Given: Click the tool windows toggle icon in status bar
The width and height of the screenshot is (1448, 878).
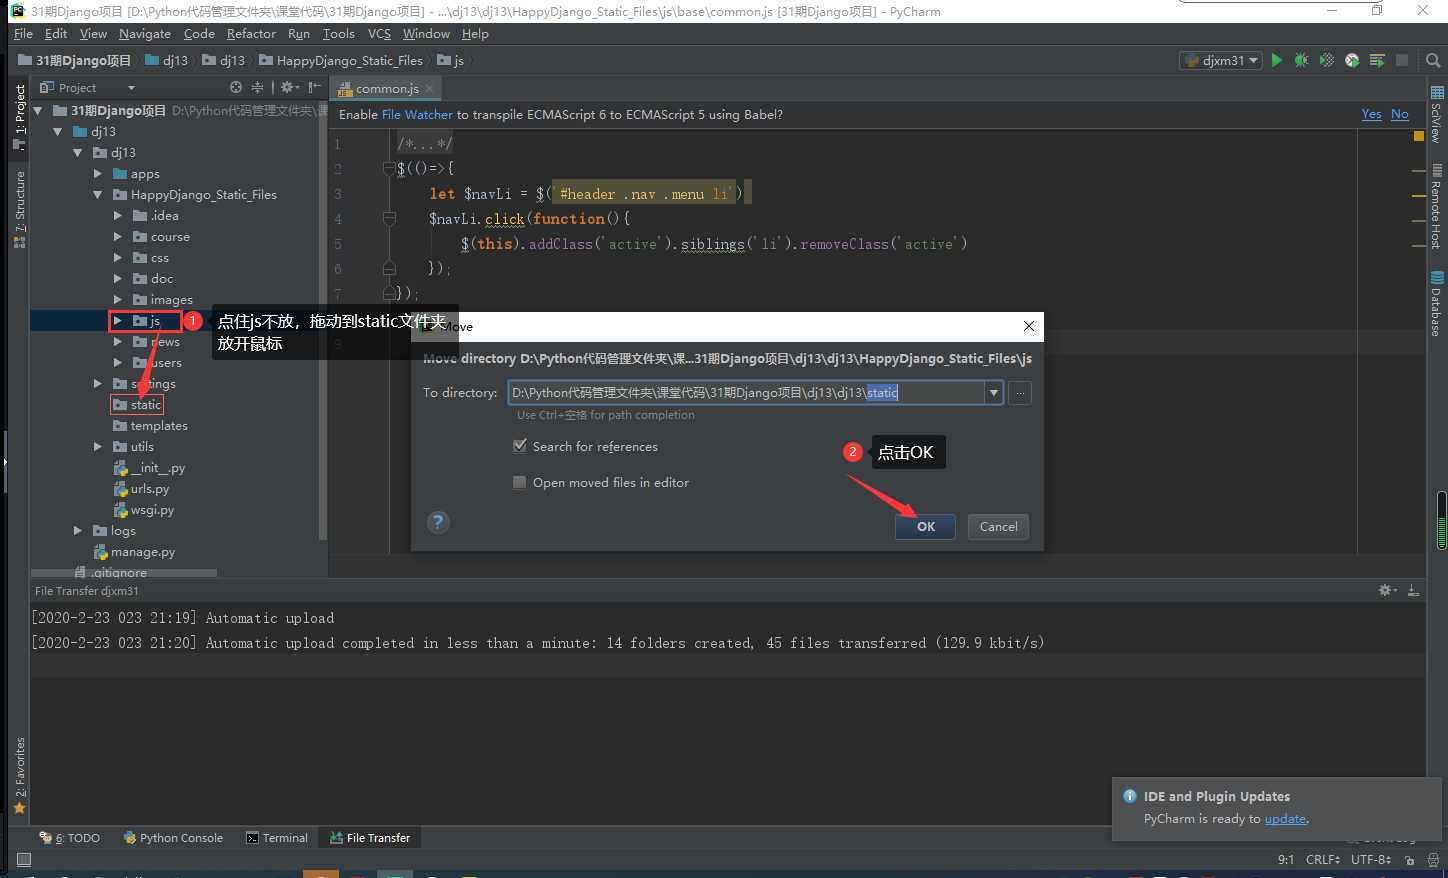Looking at the screenshot, I should click(x=24, y=859).
